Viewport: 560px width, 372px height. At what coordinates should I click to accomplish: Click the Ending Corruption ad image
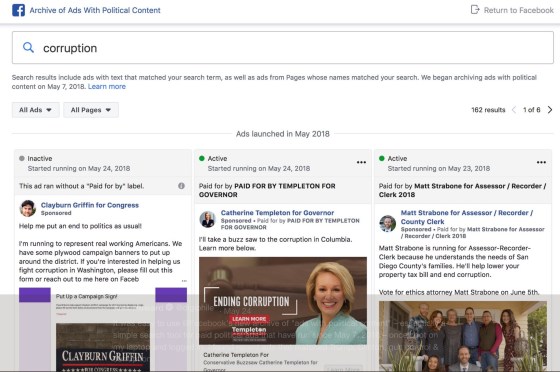(283, 301)
